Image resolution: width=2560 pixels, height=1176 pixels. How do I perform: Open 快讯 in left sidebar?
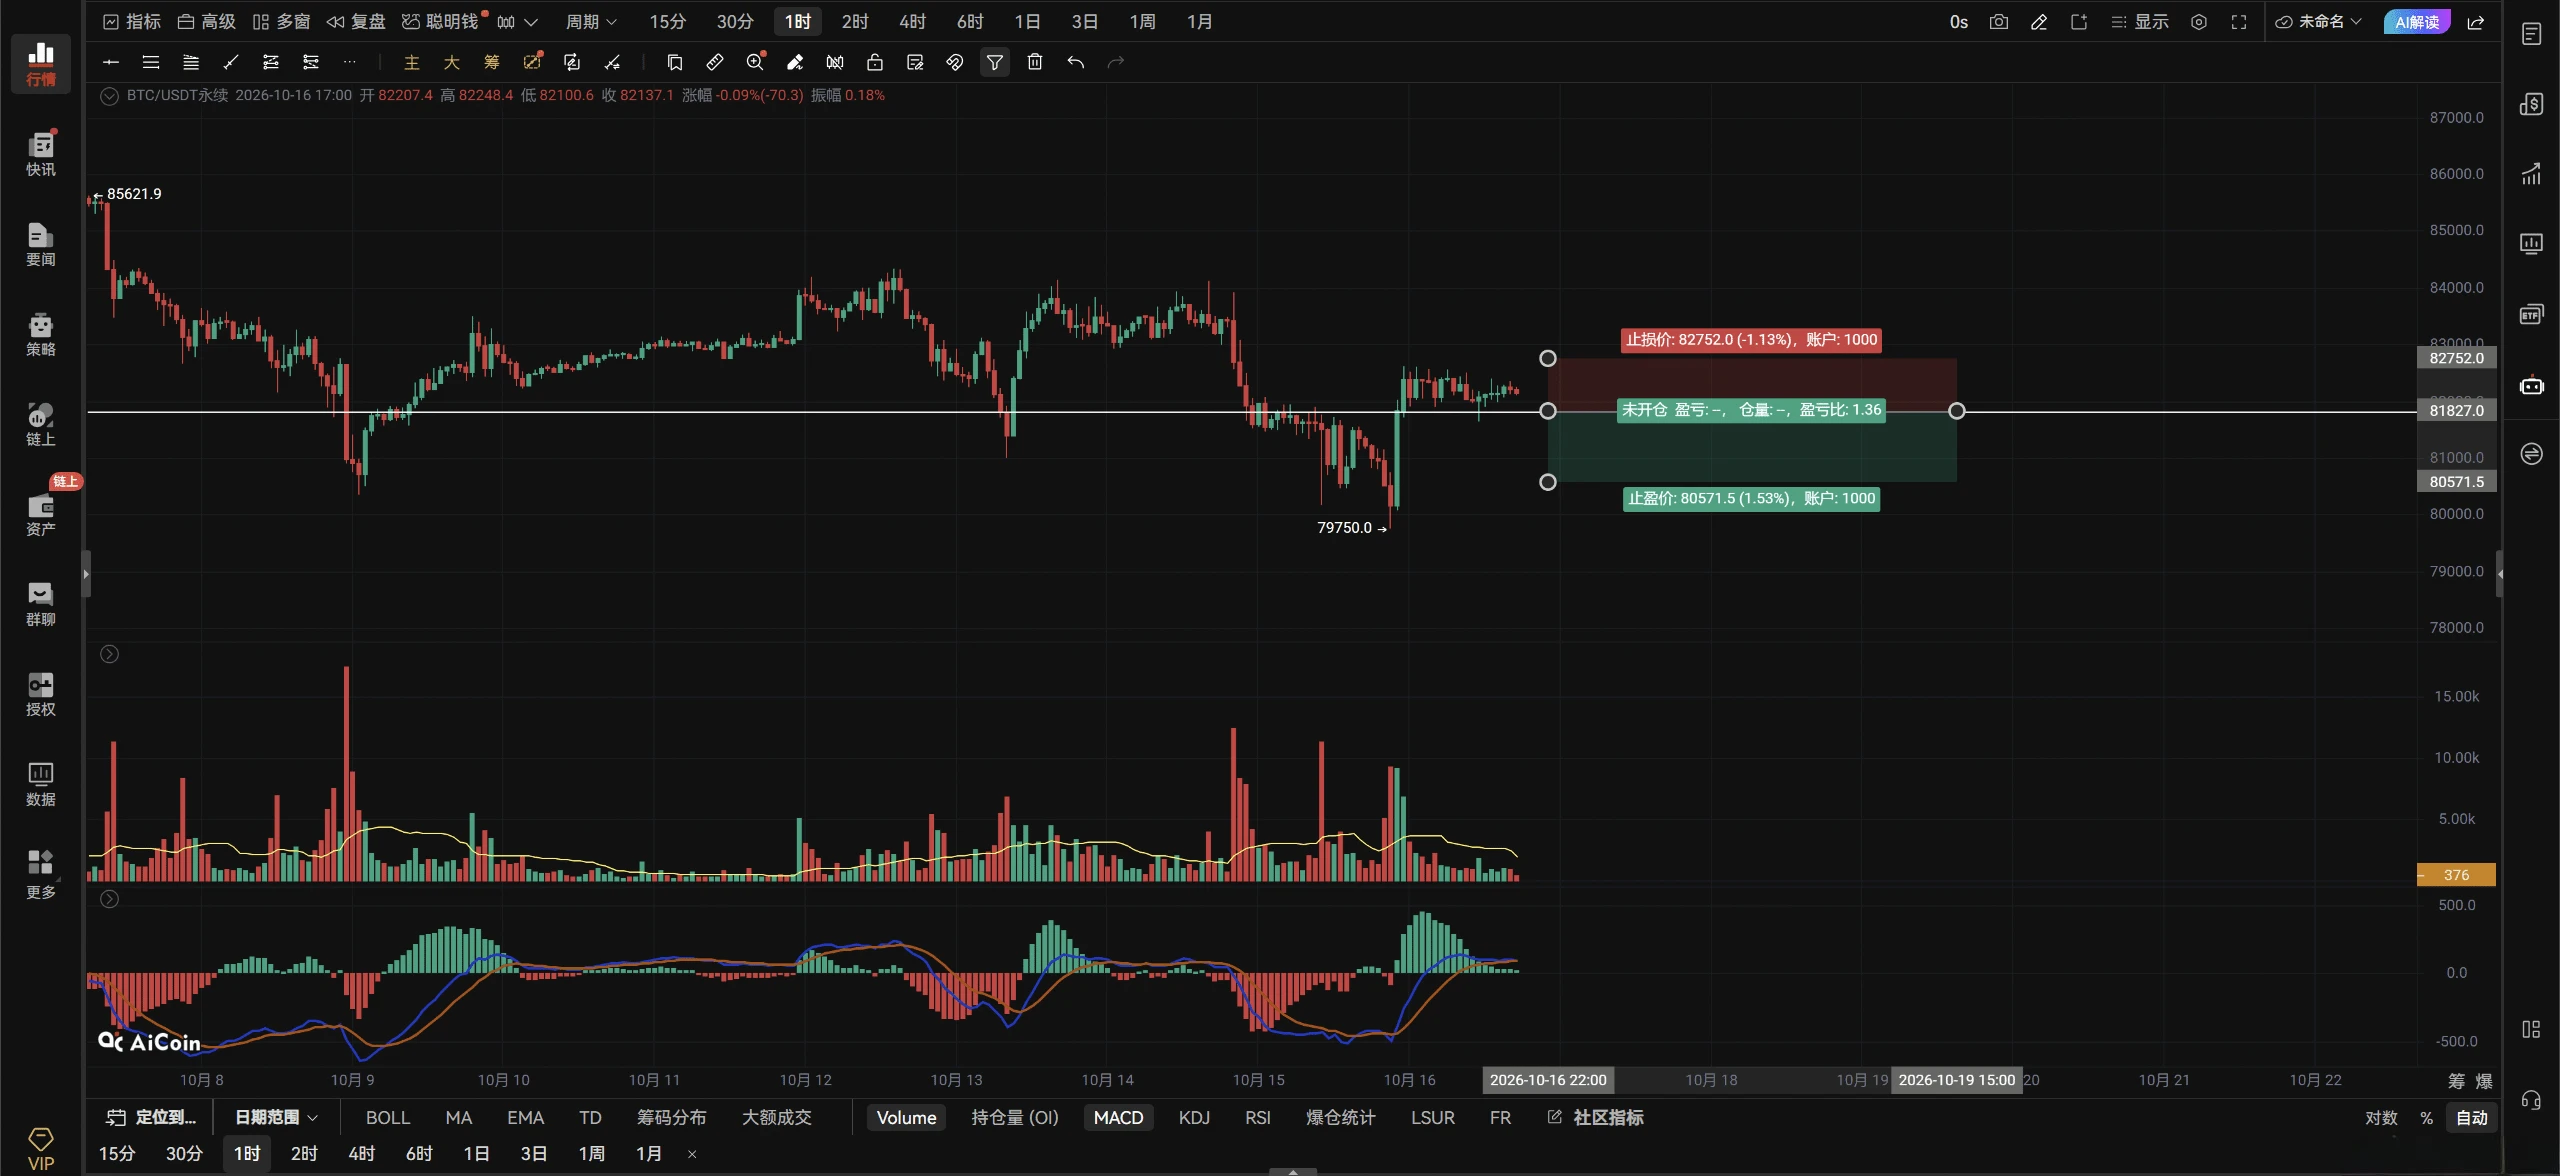(x=41, y=154)
